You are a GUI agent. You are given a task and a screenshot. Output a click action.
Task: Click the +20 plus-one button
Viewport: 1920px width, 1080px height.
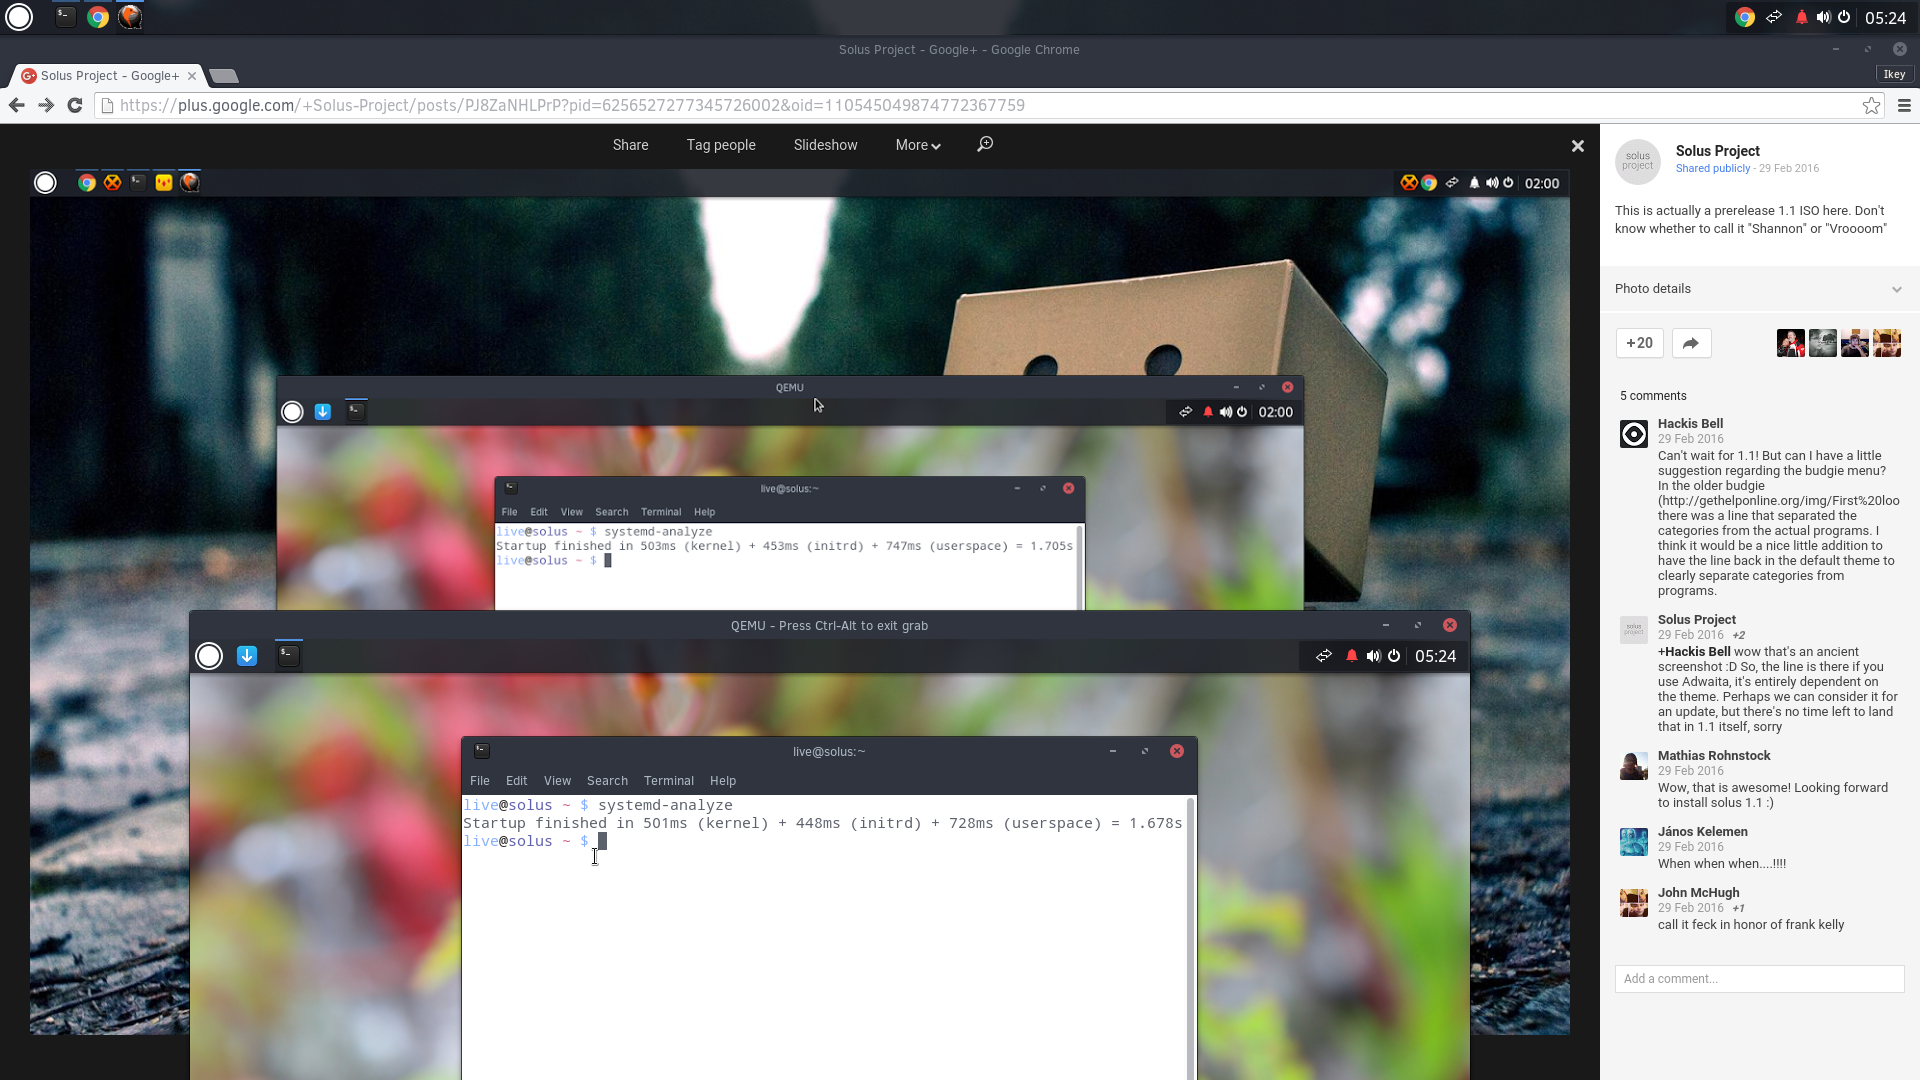[1639, 343]
